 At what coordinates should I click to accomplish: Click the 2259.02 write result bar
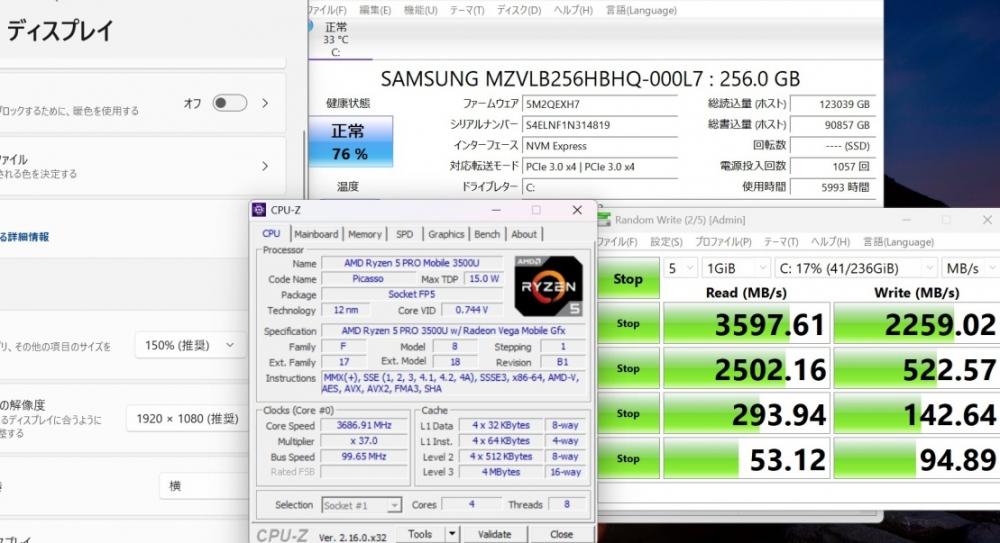(917, 324)
